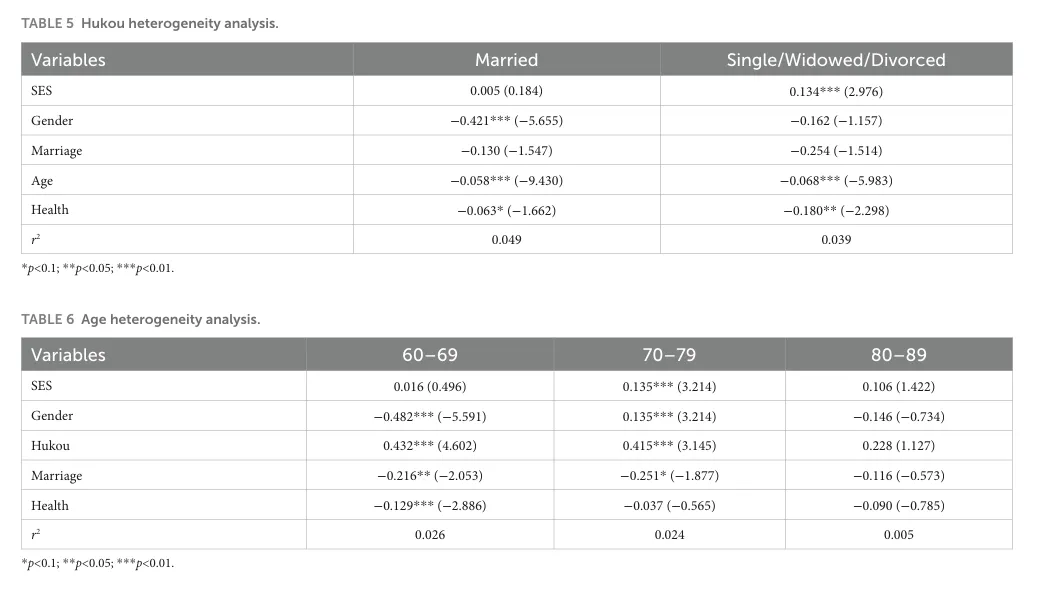Select the 70–79 column header

pyautogui.click(x=669, y=355)
